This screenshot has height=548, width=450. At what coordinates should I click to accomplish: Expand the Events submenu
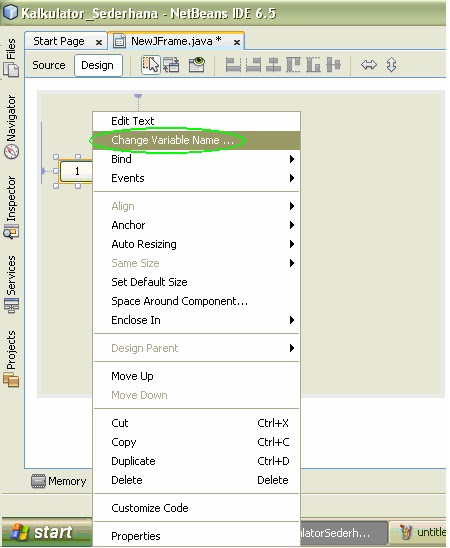pos(196,178)
